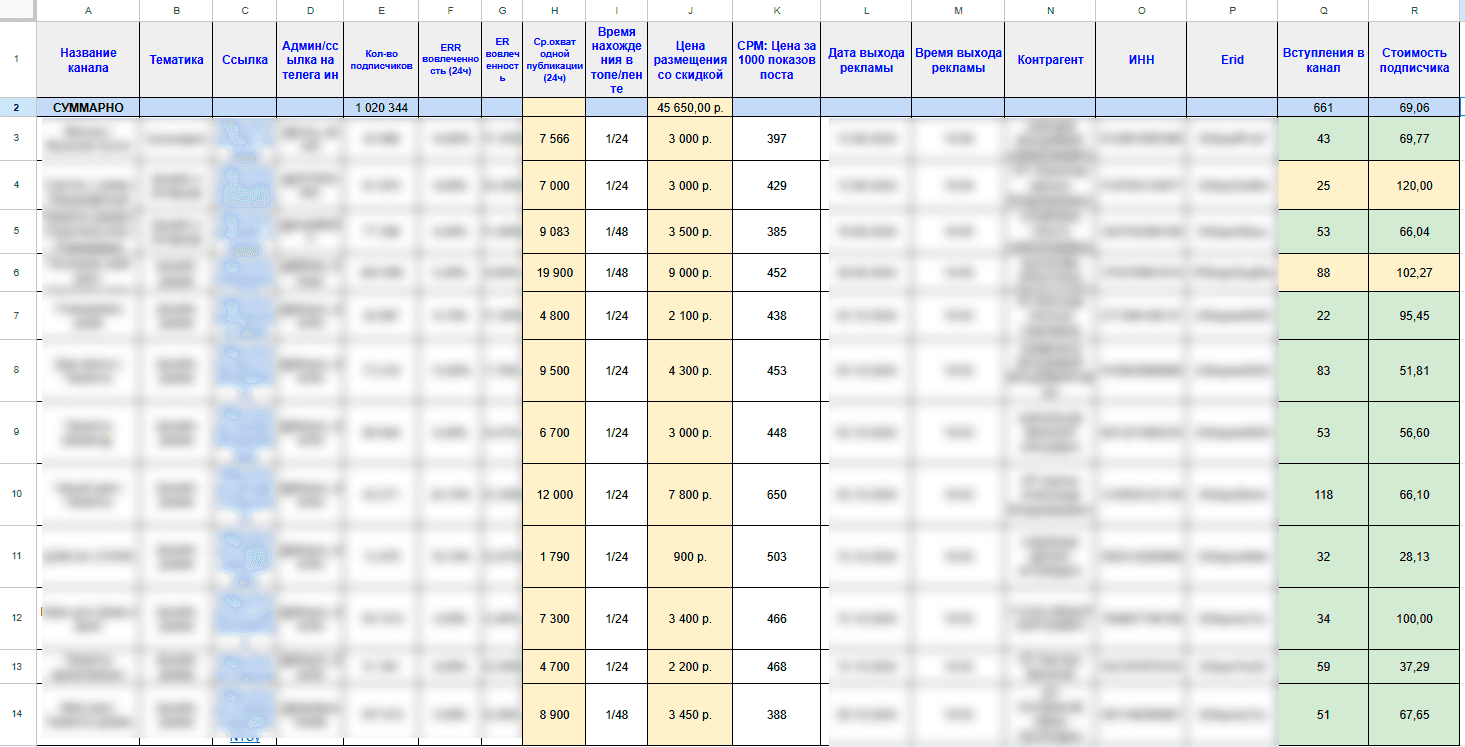Select the total subscribers cell '1 020 344'
This screenshot has height=747, width=1465.
coord(381,107)
